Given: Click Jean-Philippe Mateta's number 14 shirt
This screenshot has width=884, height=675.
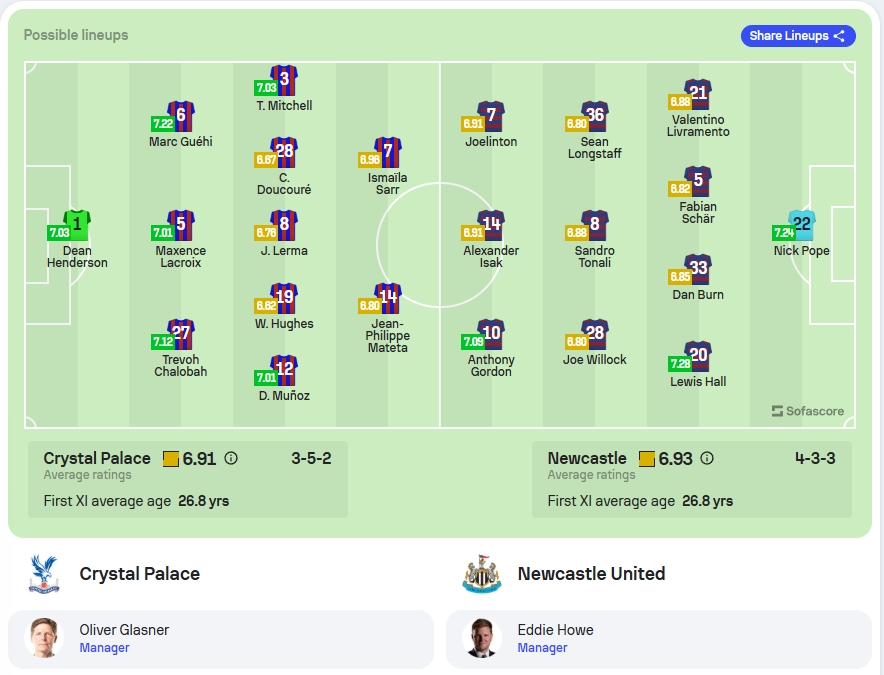Looking at the screenshot, I should [x=388, y=298].
